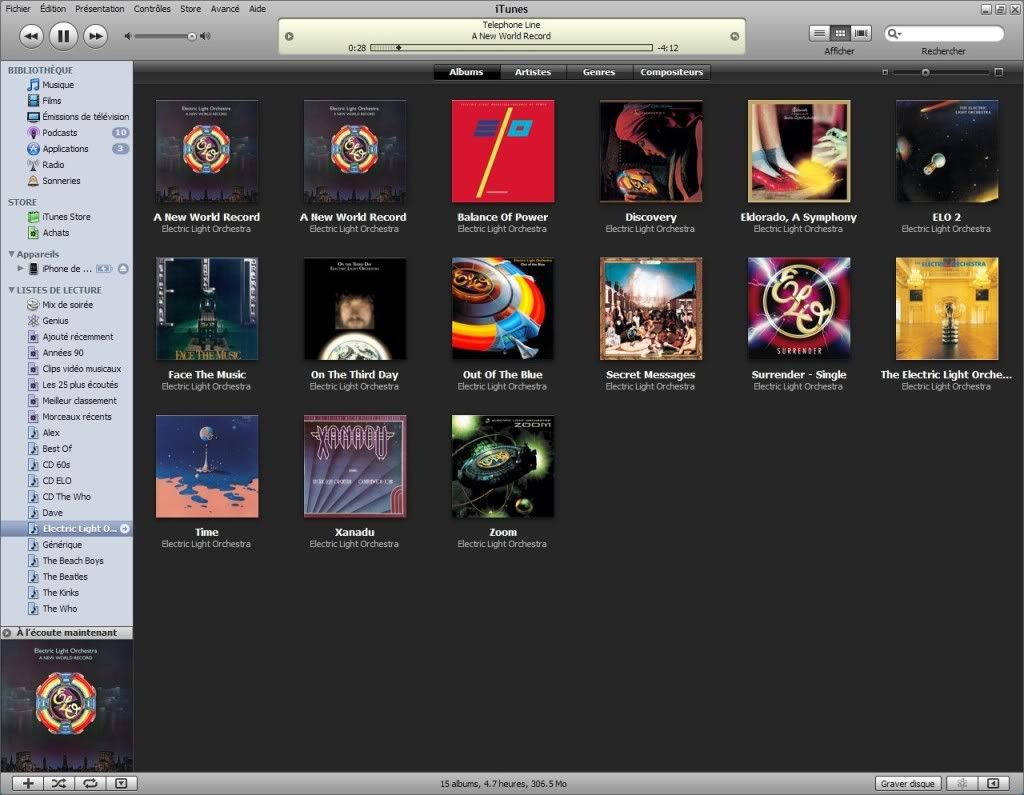Select the Out Of The Blue album cover
This screenshot has height=795, width=1024.
tap(502, 309)
